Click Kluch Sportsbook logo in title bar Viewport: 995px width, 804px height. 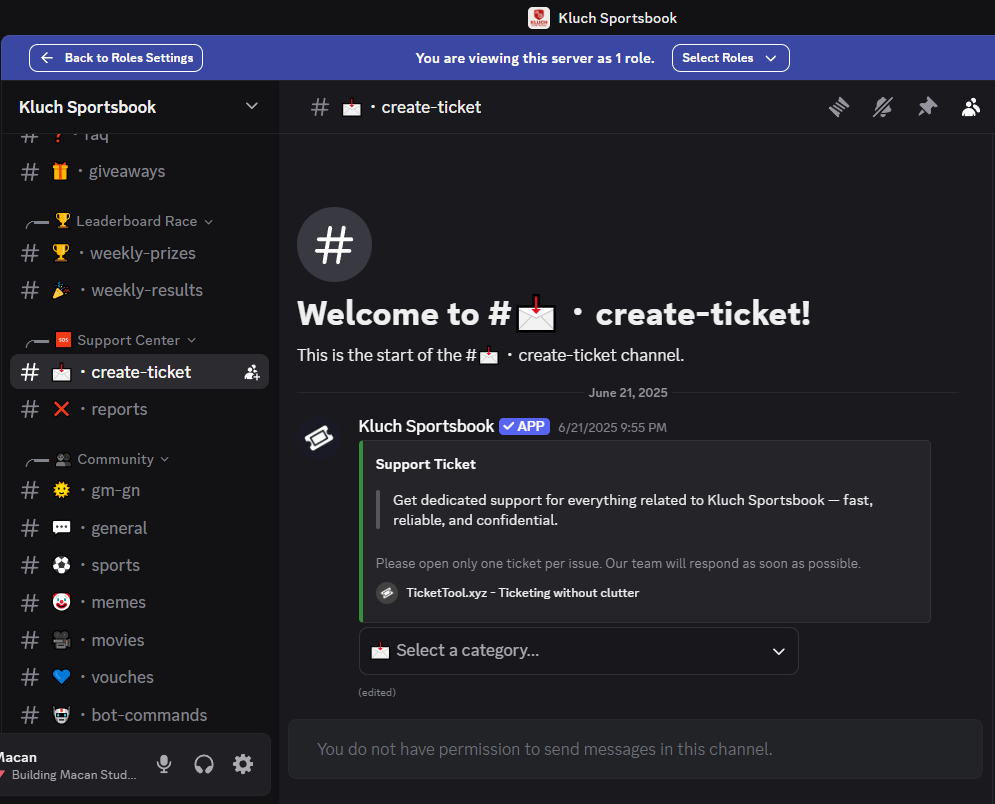(539, 18)
